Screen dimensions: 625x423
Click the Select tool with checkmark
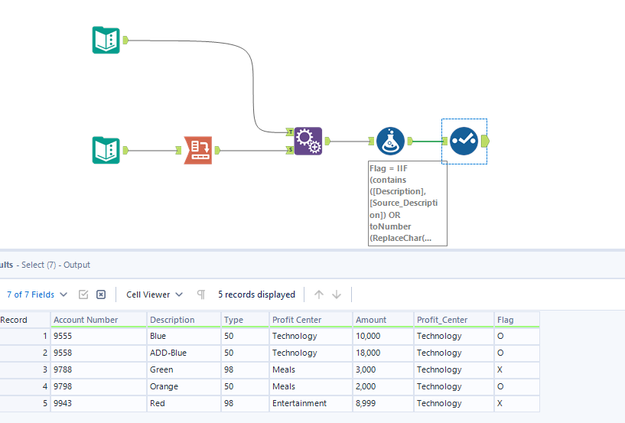(464, 141)
